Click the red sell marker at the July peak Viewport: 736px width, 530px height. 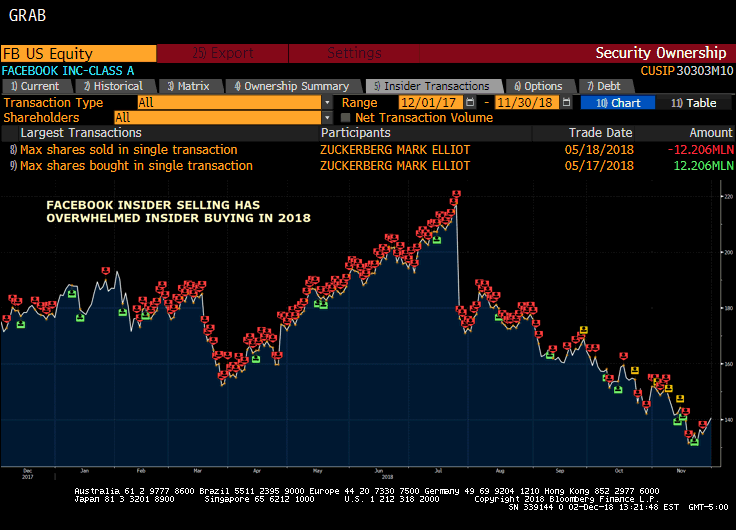[x=456, y=194]
